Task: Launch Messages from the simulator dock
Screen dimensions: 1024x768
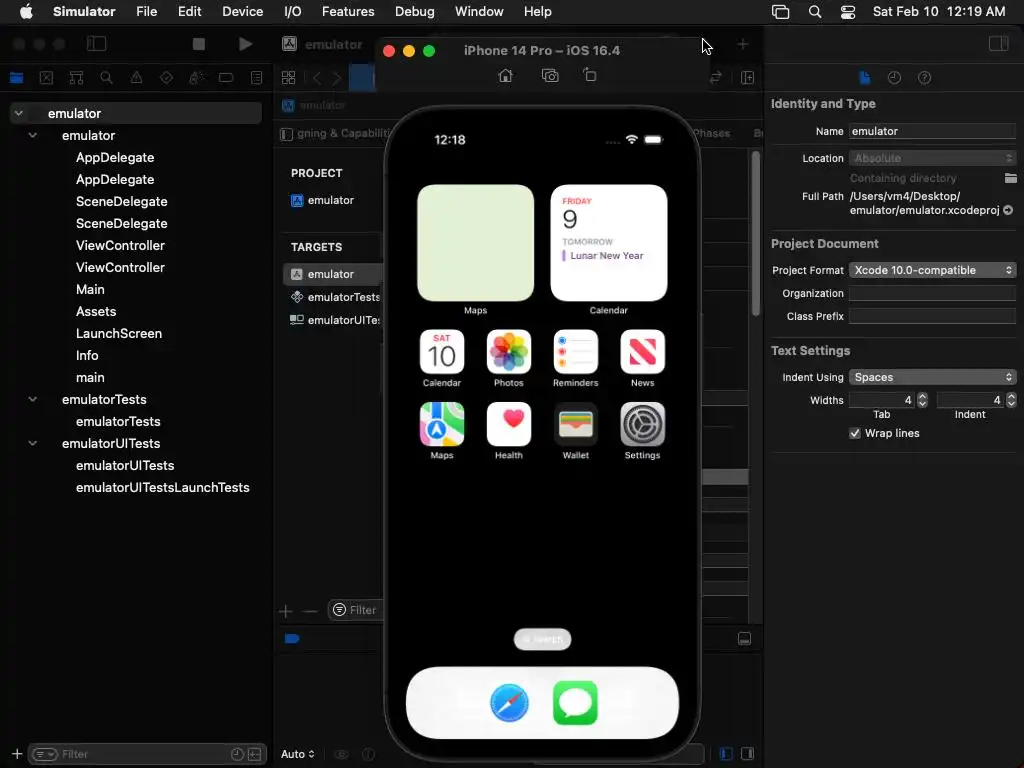Action: tap(575, 703)
